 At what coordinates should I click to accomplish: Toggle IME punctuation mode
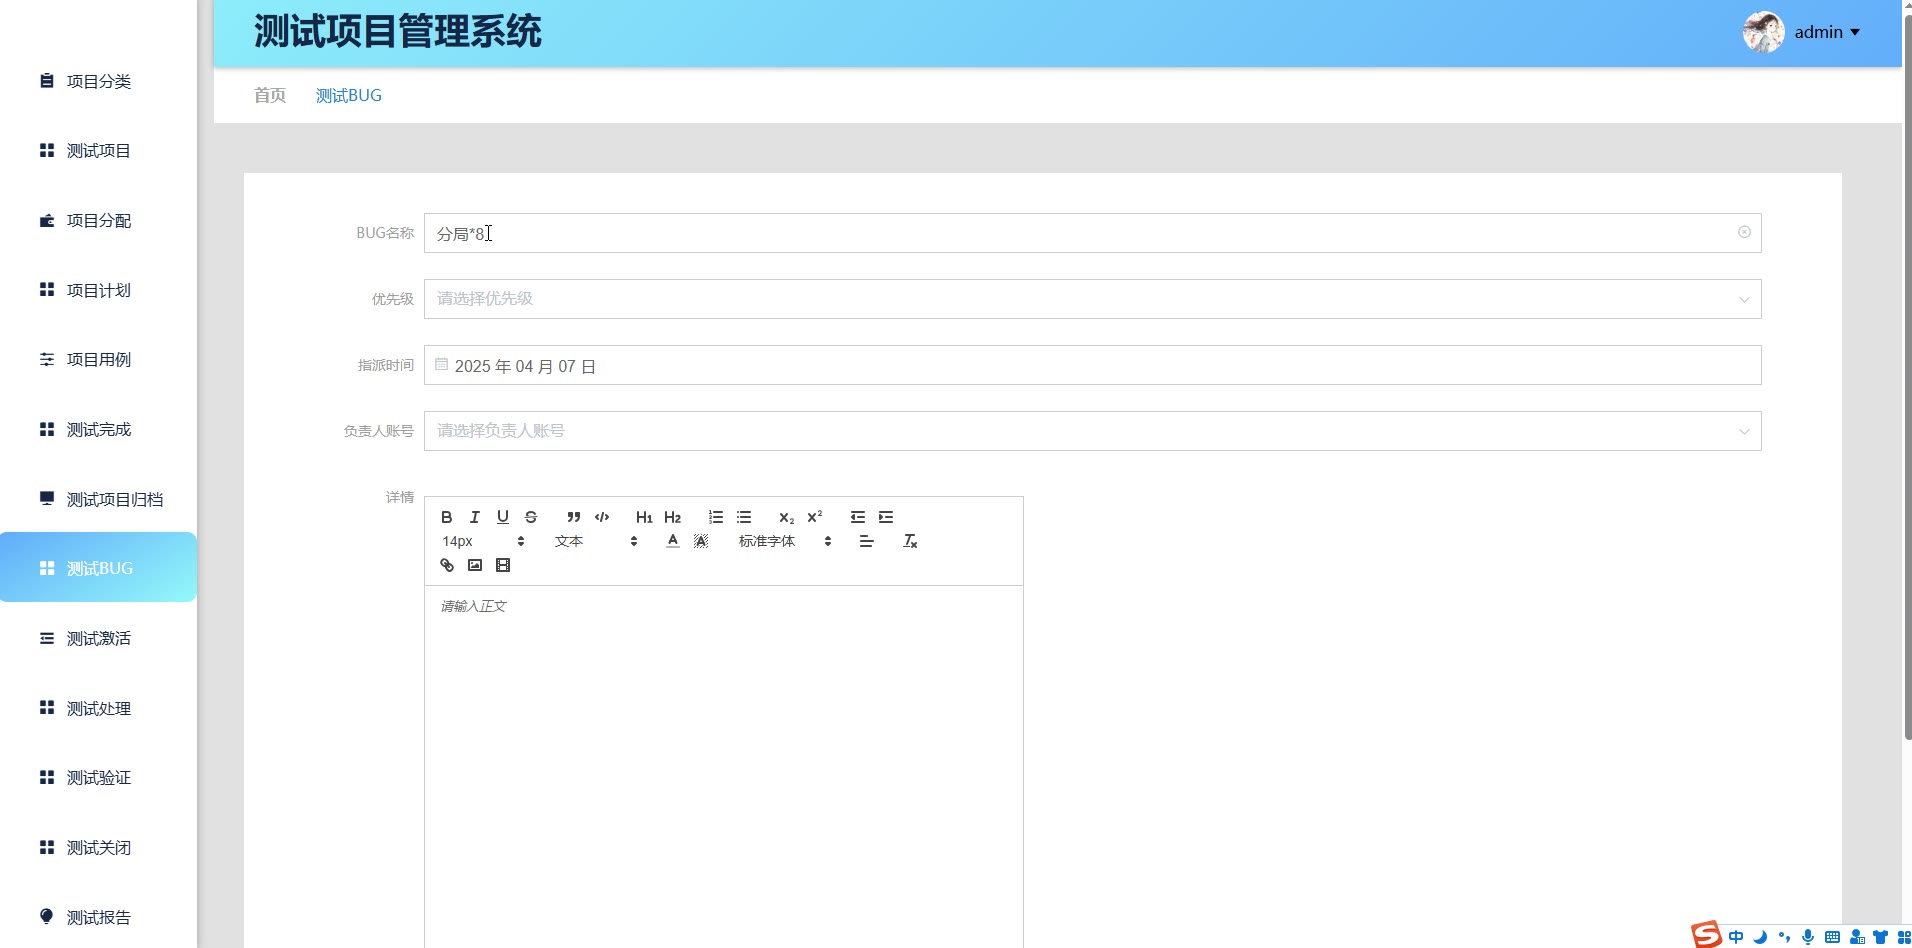pos(1784,937)
